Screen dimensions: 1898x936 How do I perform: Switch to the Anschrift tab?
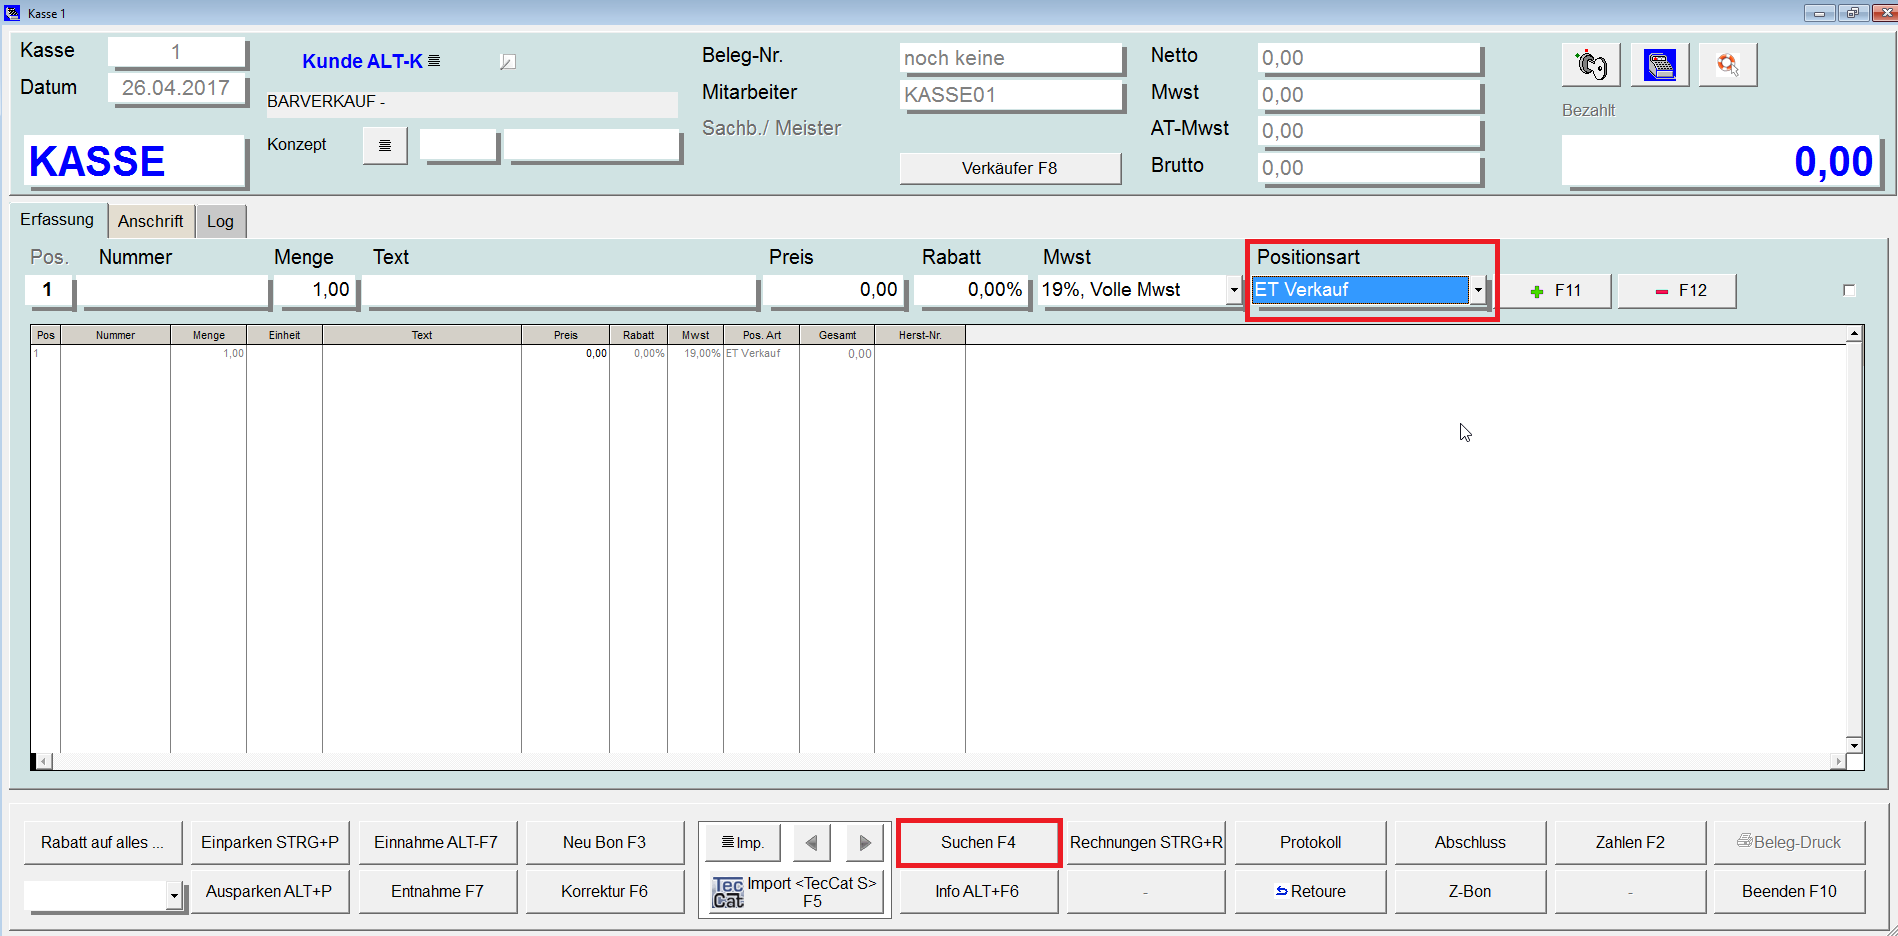150,221
